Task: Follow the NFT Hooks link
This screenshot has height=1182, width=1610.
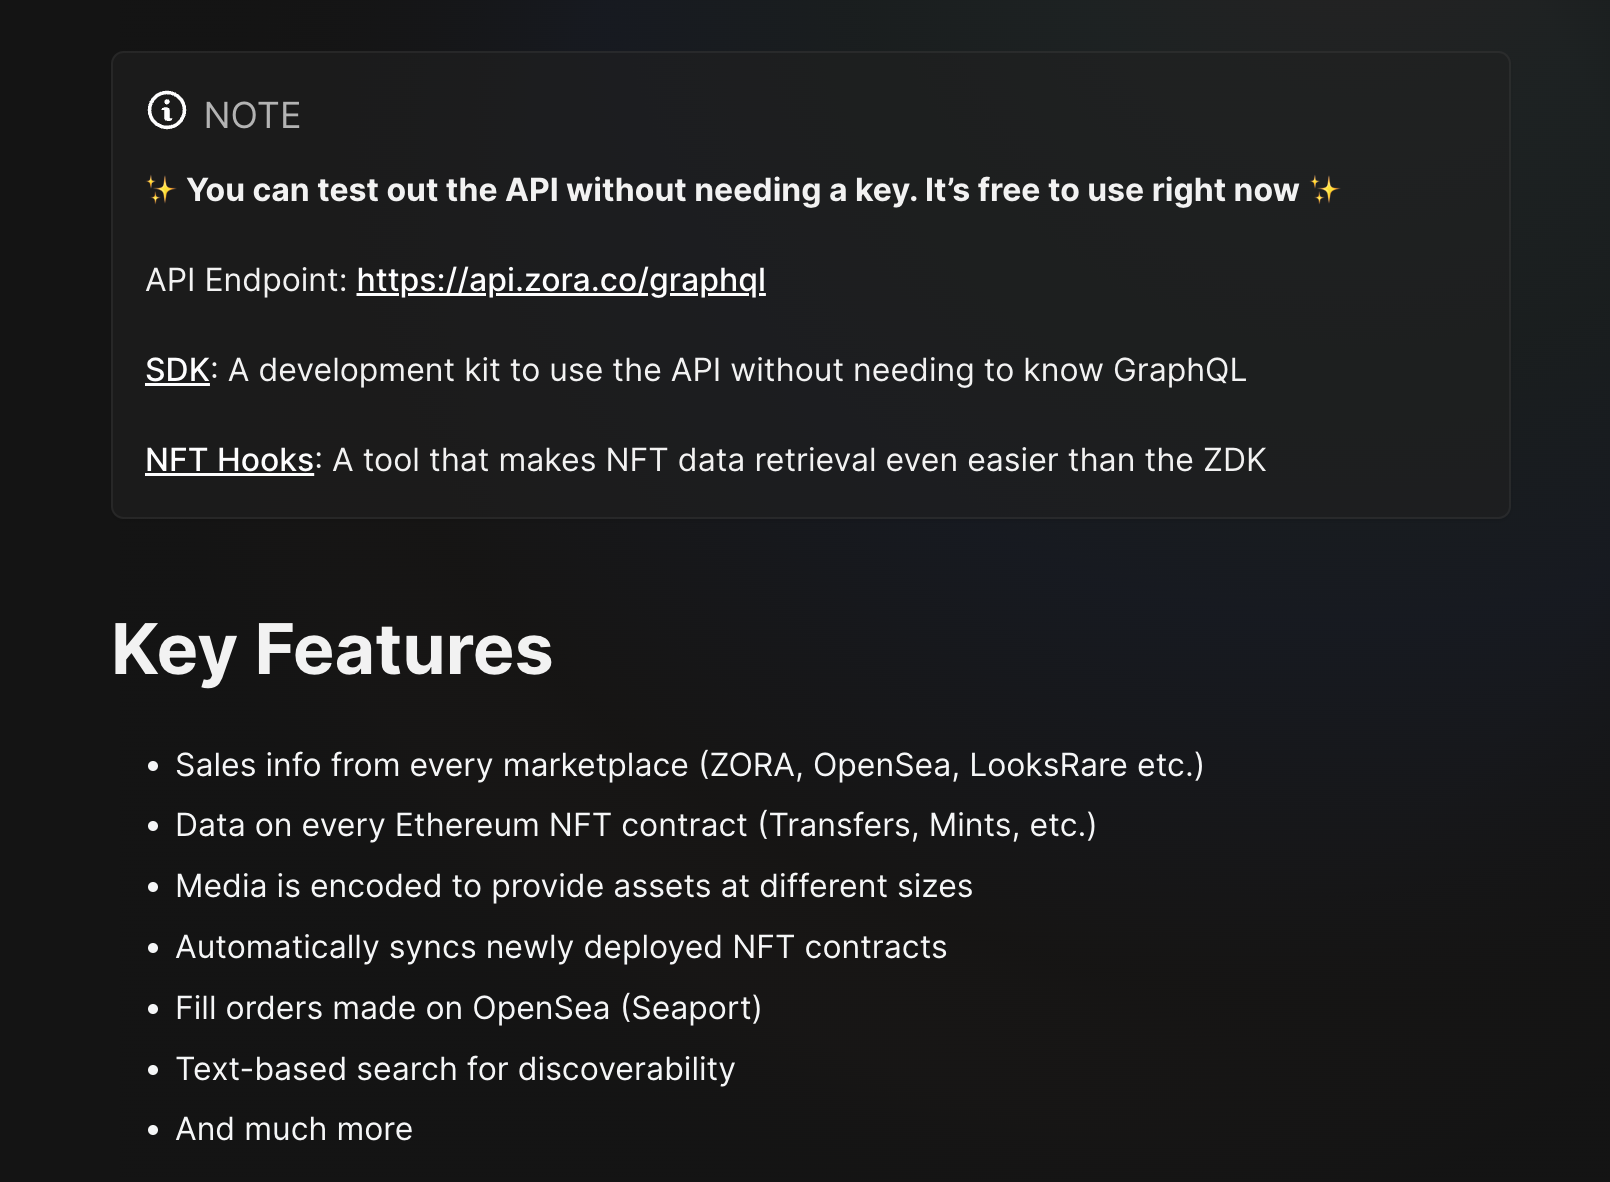Action: coord(230,460)
